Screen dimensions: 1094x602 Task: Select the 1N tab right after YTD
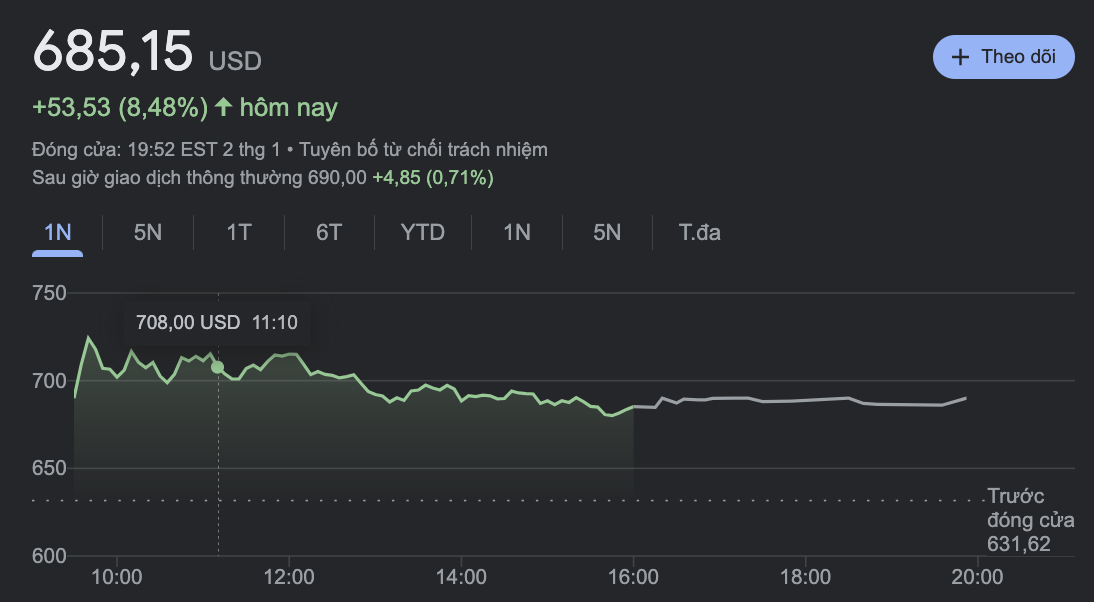click(x=516, y=233)
